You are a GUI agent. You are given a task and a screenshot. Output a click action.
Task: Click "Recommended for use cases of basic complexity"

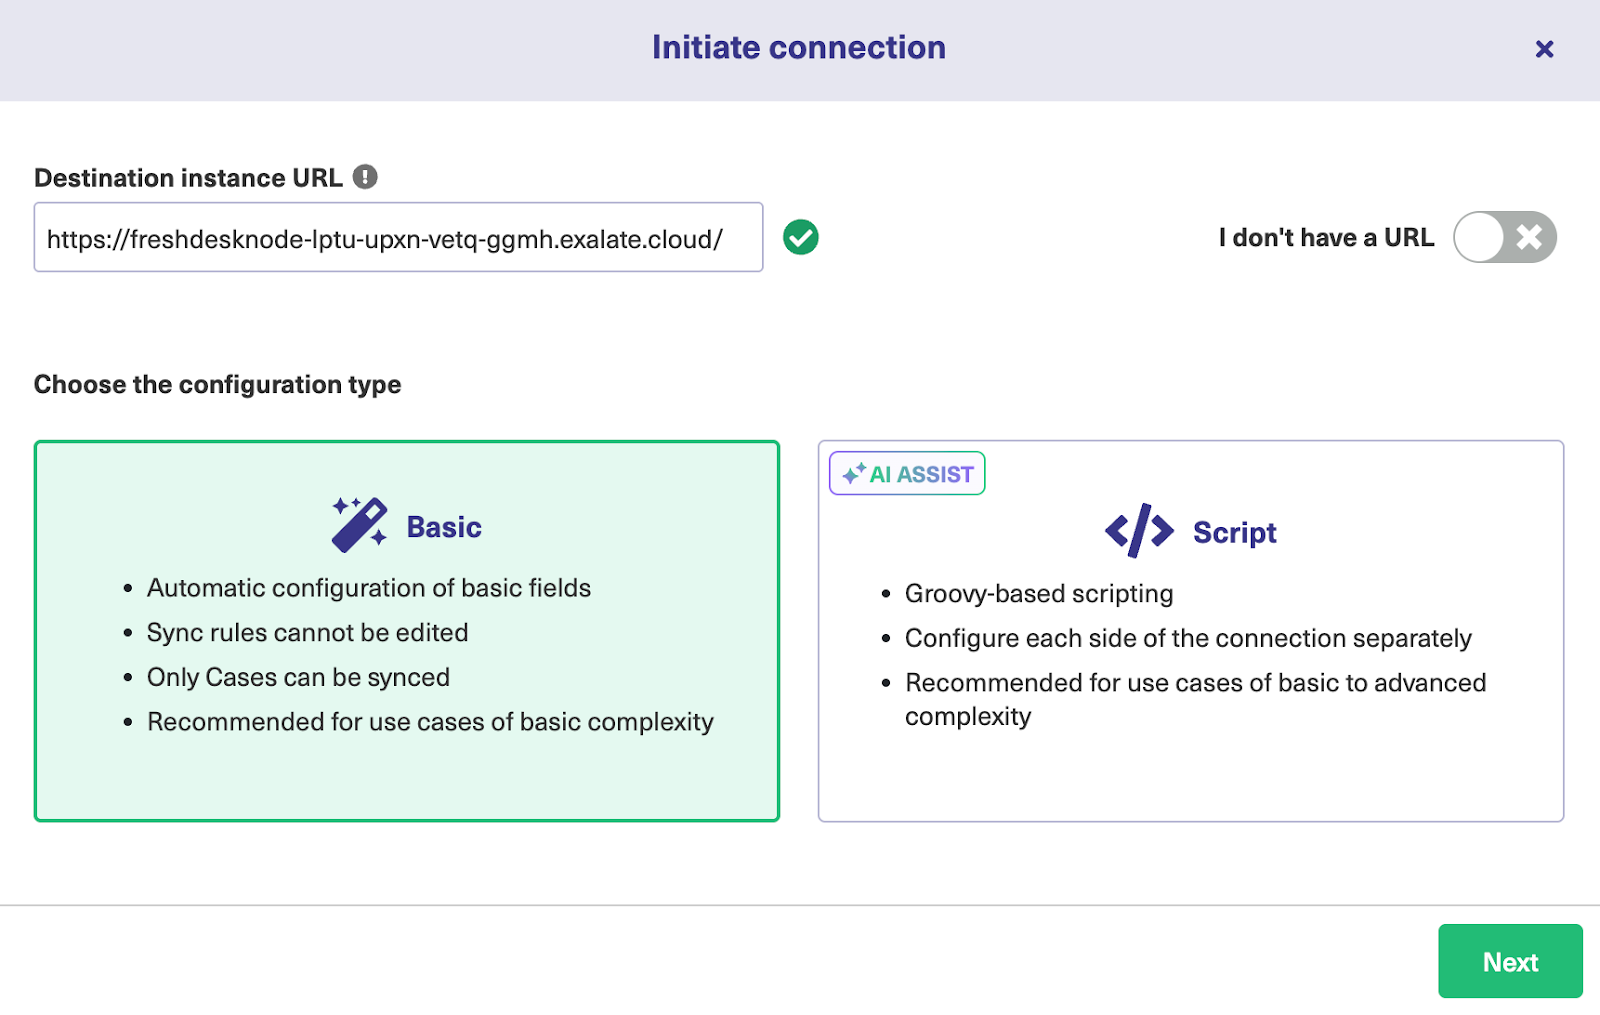click(x=430, y=722)
